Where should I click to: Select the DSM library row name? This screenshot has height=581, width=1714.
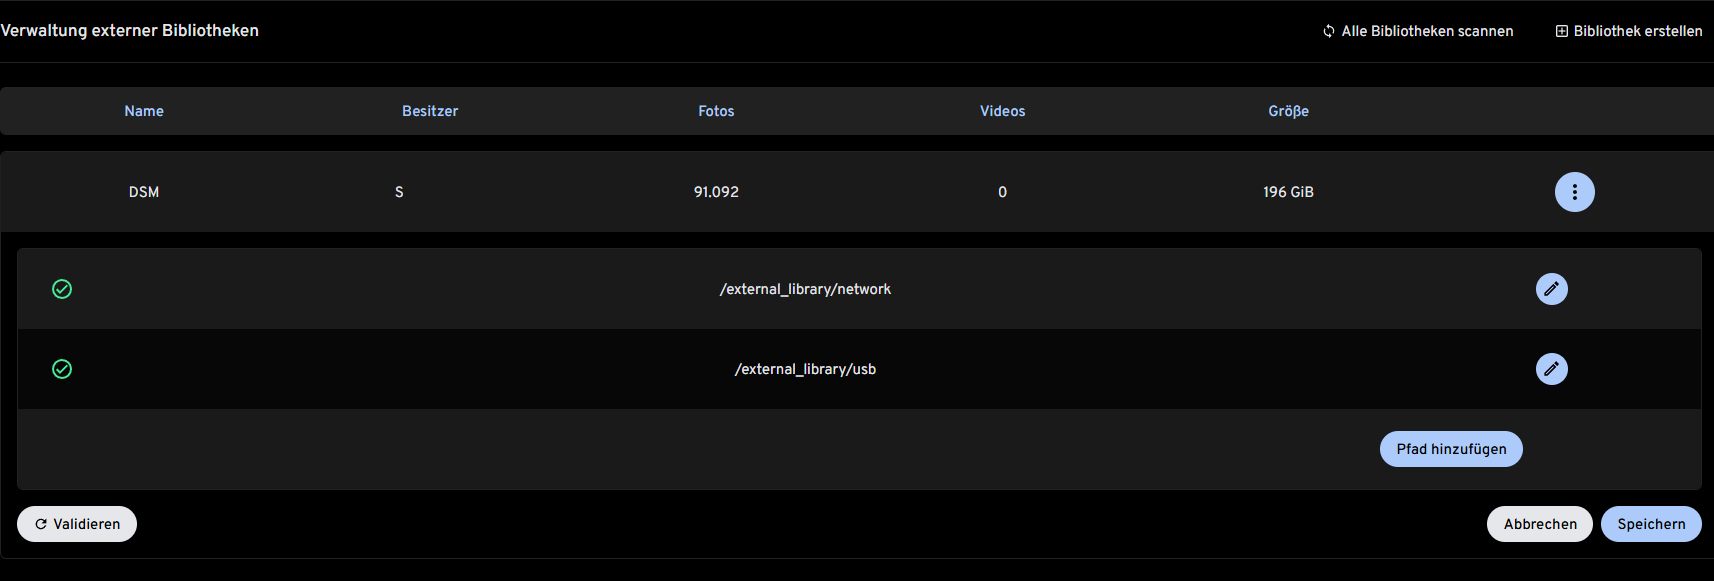coord(144,192)
